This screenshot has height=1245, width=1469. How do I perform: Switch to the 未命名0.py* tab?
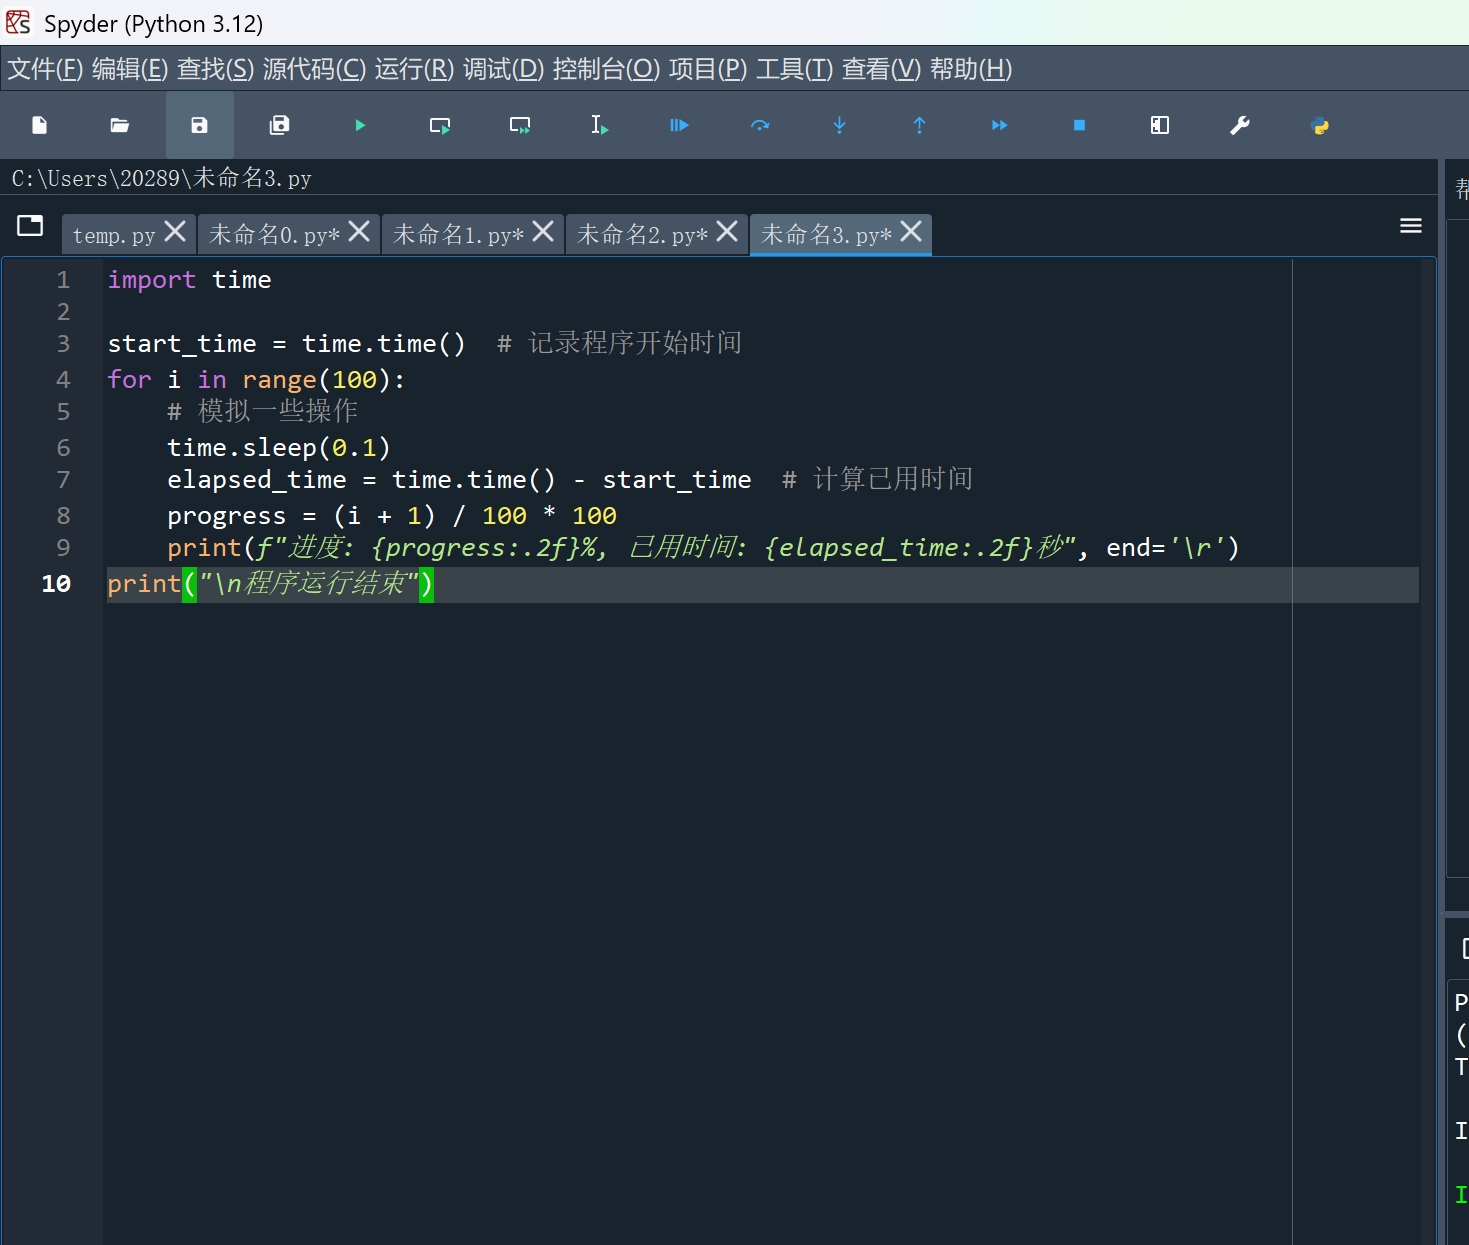tap(274, 235)
